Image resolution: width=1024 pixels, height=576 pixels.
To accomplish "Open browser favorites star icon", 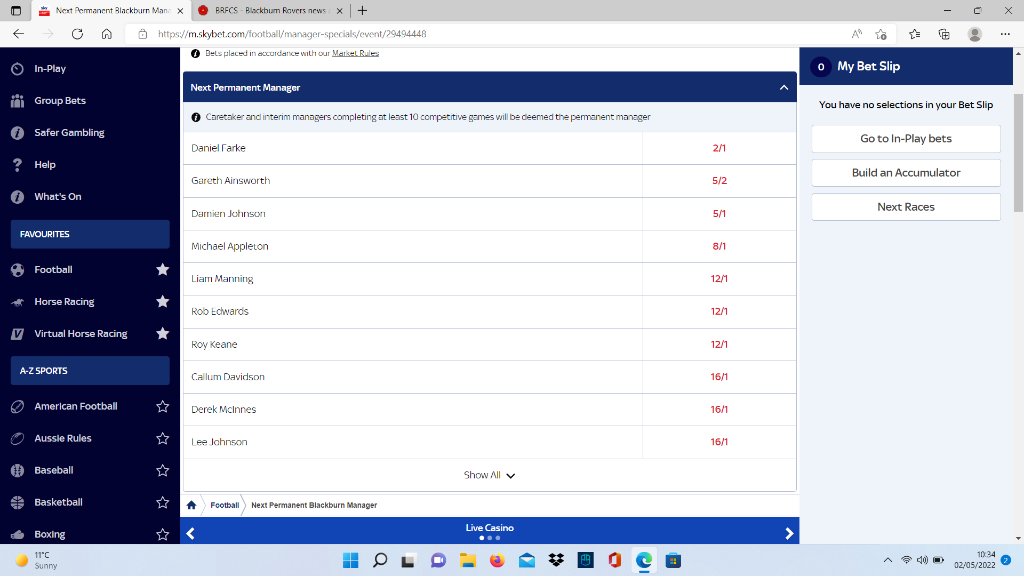I will [x=914, y=34].
